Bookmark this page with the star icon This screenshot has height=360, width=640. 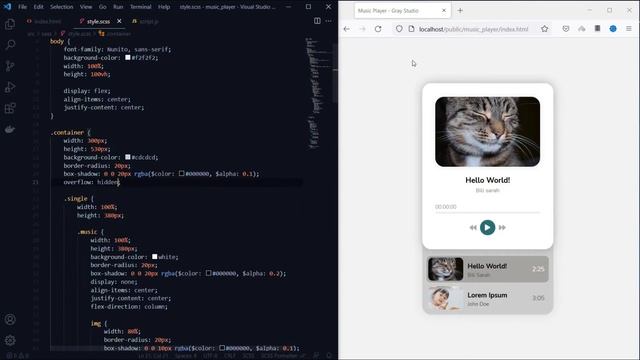click(544, 29)
